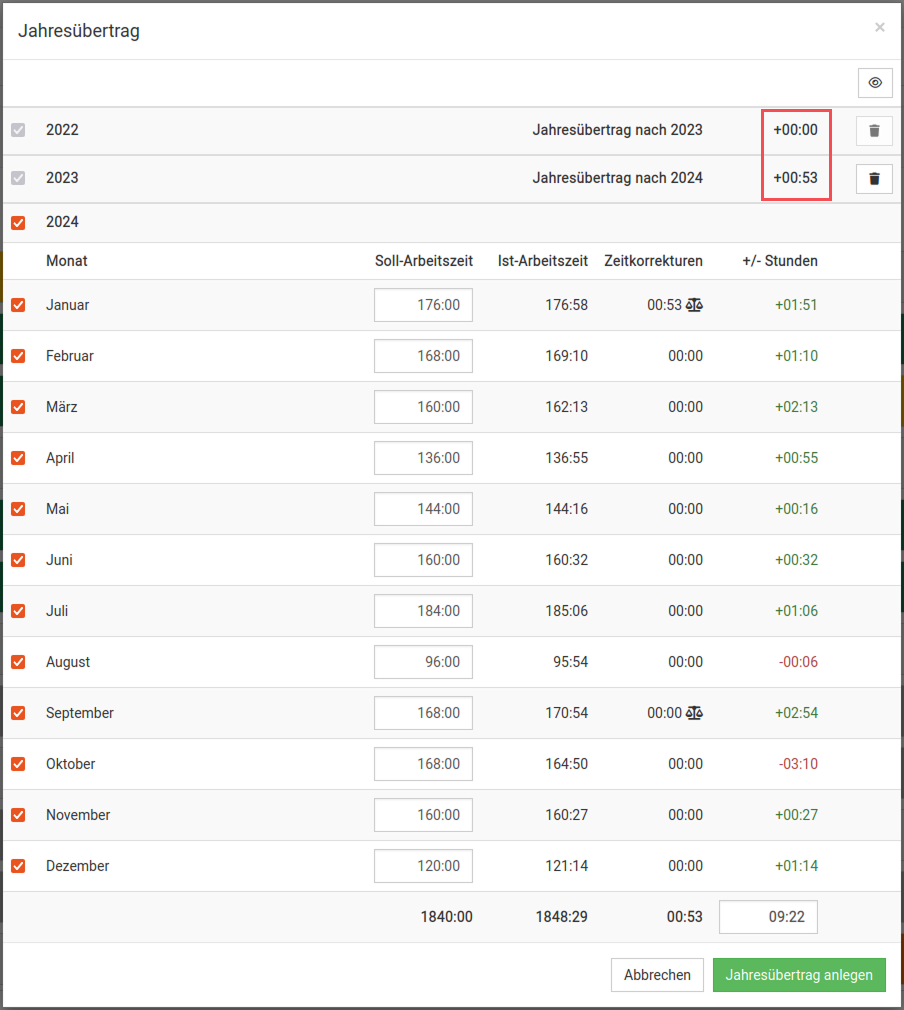This screenshot has width=904, height=1010.
Task: Toggle the Januar month checkbox
Action: point(18,305)
